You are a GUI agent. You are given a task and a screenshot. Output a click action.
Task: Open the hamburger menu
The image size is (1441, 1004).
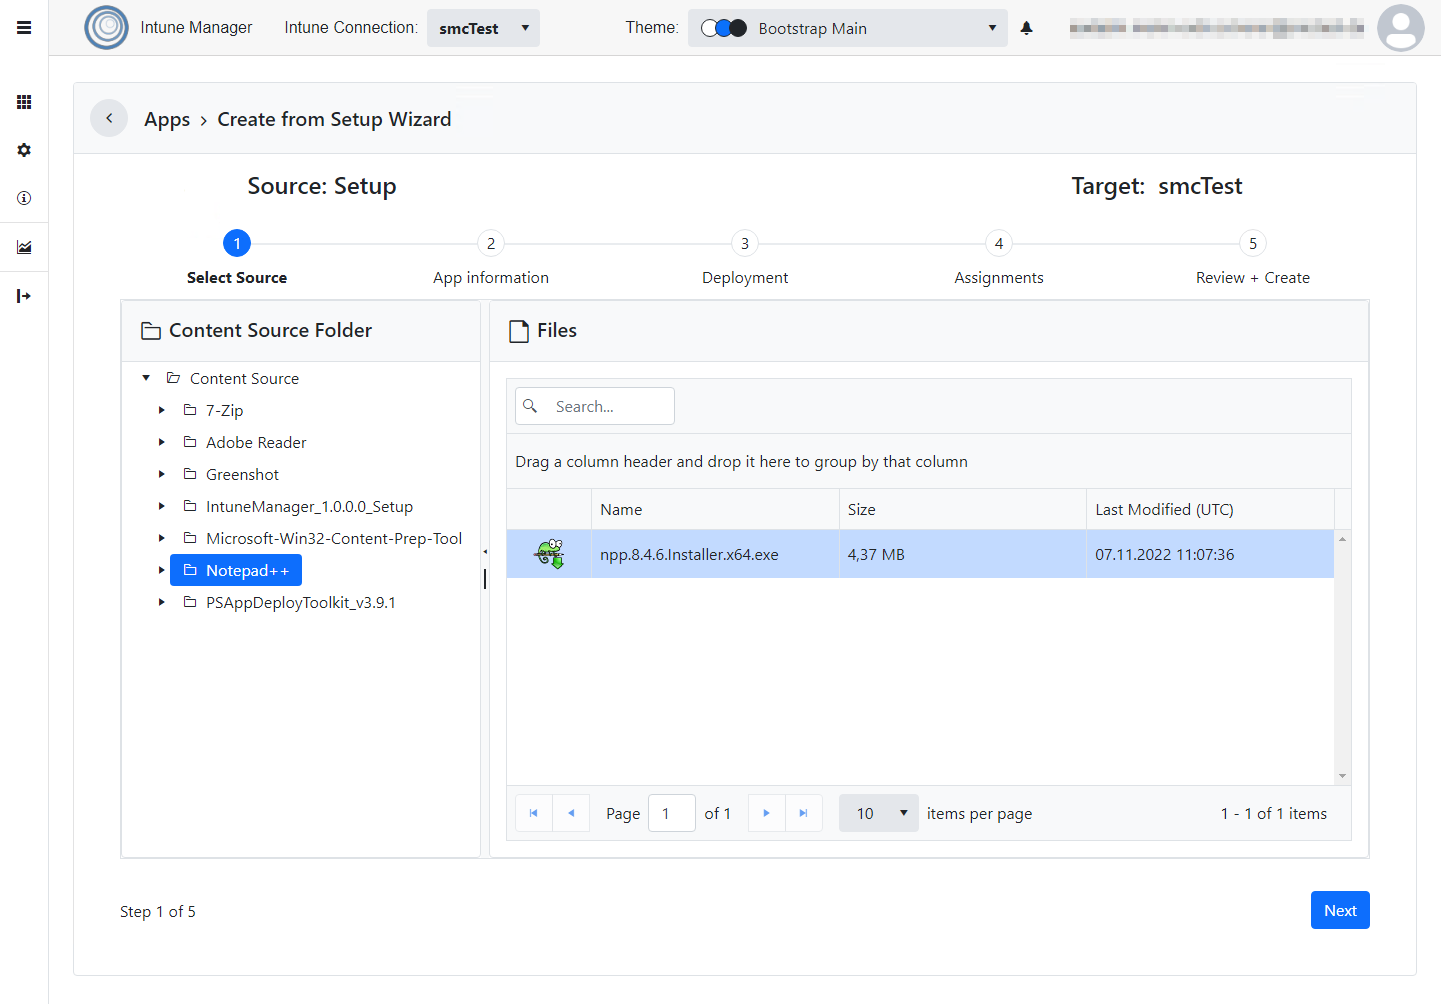click(24, 28)
